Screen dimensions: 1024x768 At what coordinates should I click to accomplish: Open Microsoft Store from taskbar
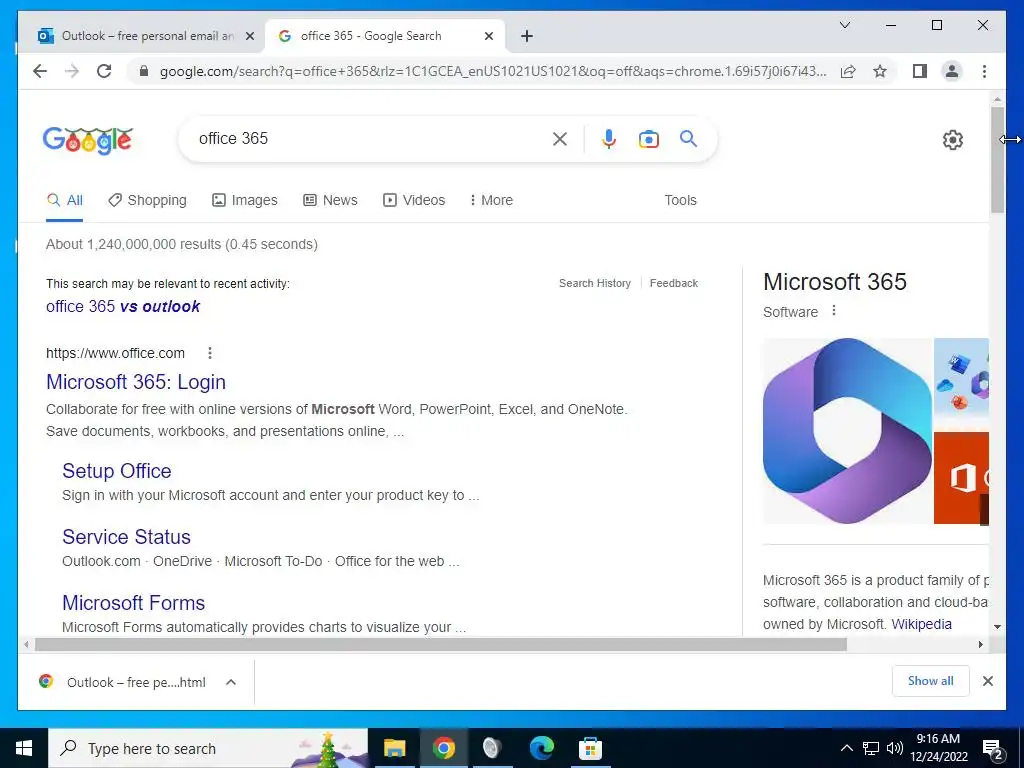[x=590, y=748]
